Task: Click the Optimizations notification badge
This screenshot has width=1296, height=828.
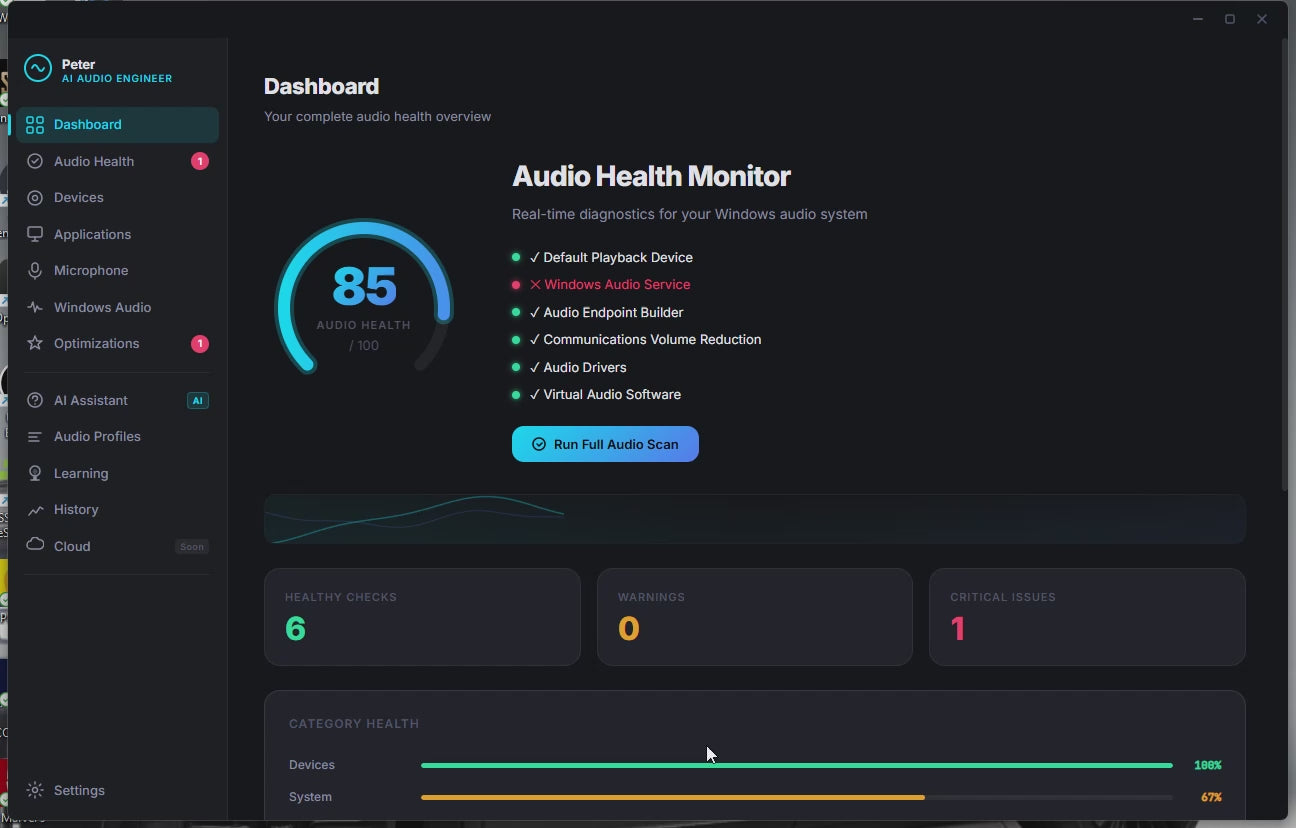Action: pyautogui.click(x=200, y=344)
